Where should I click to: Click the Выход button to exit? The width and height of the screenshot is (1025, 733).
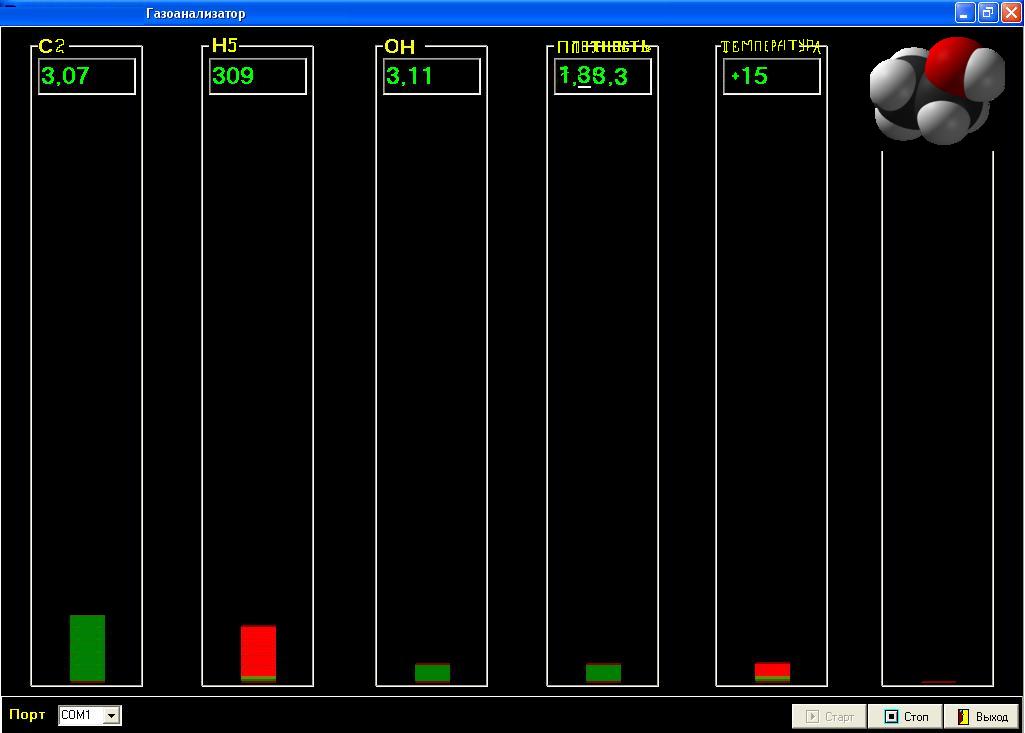tap(982, 717)
